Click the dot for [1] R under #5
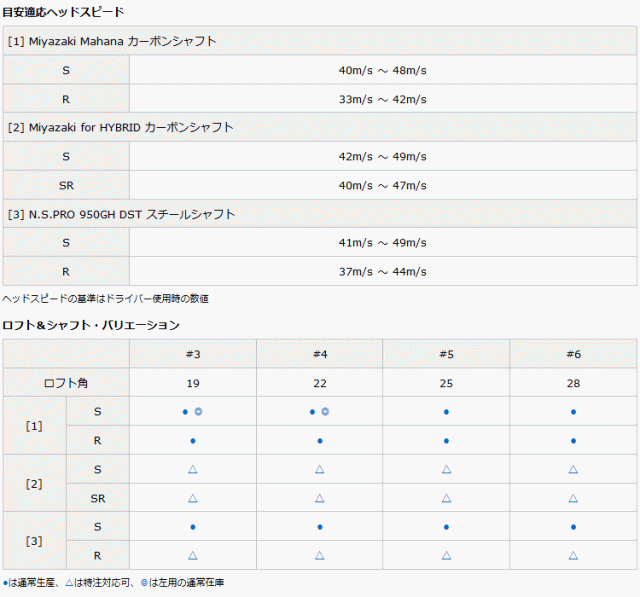The width and height of the screenshot is (640, 597). coord(446,440)
